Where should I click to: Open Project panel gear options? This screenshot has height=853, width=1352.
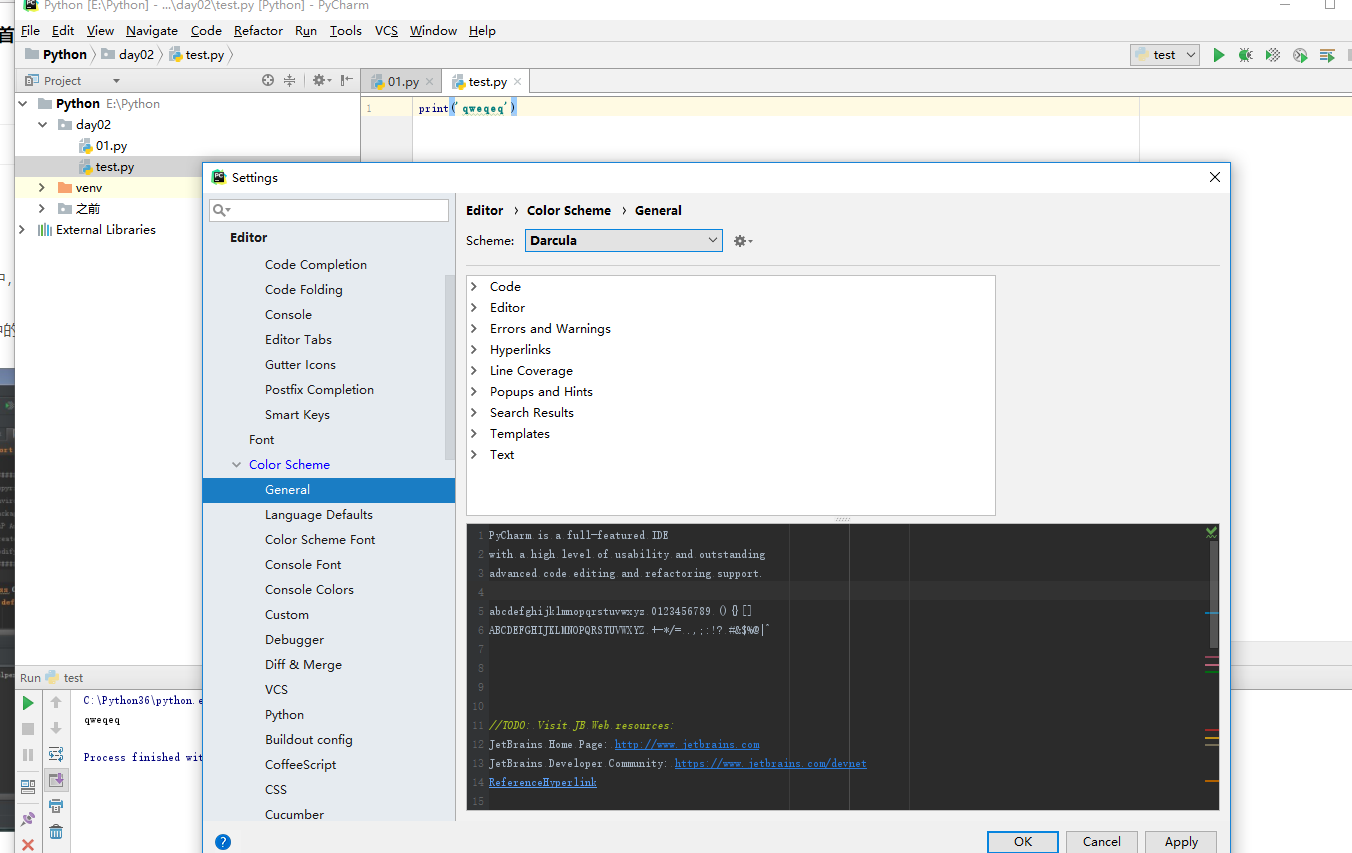pyautogui.click(x=321, y=80)
